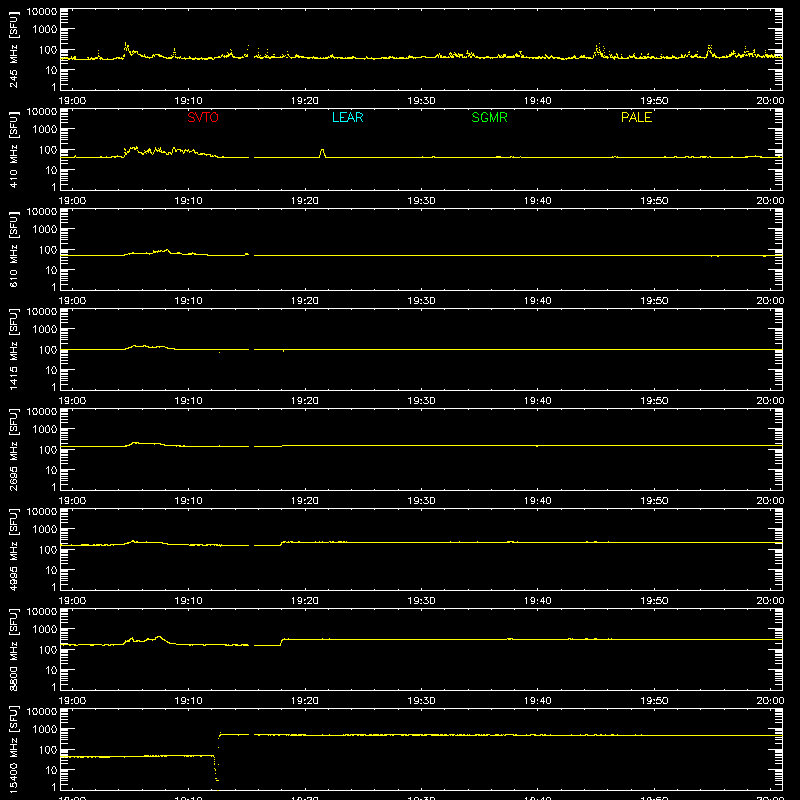Select the 15400 MHz [SFU] axis title
This screenshot has width=800, height=800.
click(13, 749)
